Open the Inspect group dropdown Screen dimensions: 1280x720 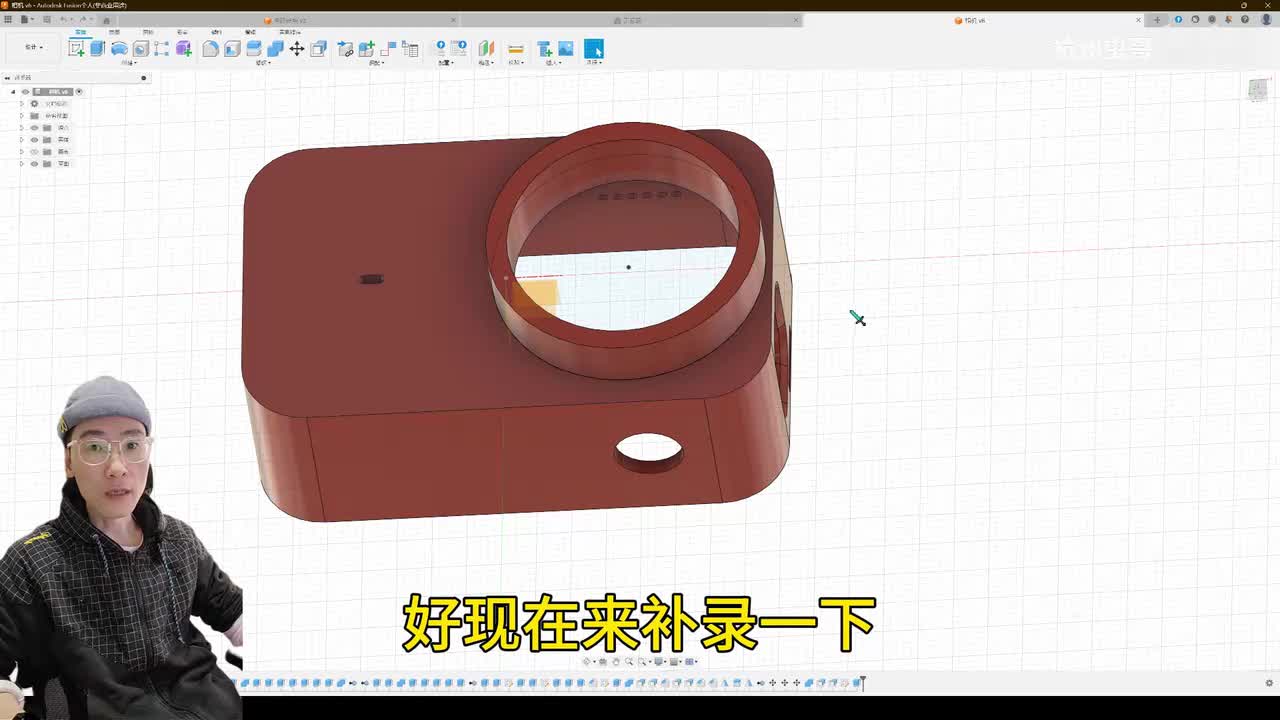point(516,62)
